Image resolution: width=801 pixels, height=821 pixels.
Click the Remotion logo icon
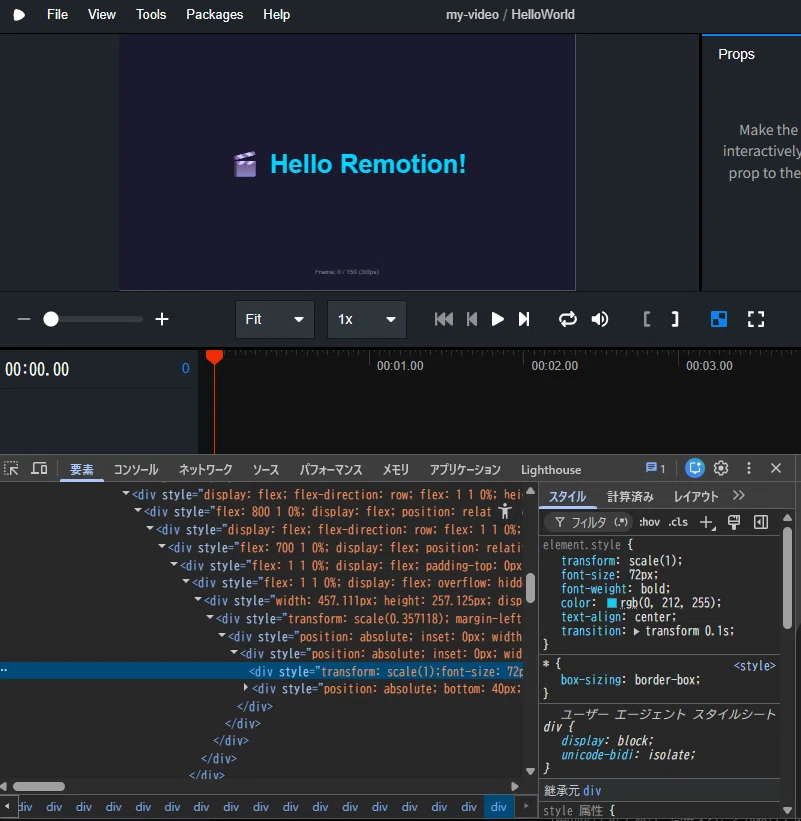click(19, 15)
